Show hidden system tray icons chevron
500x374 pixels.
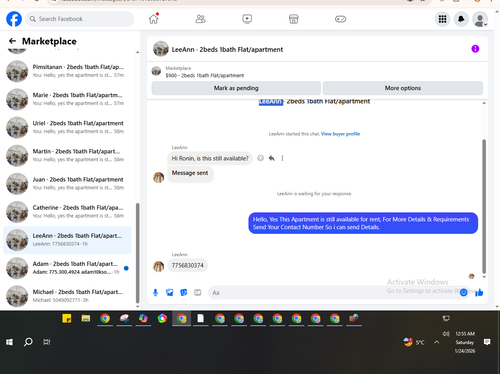click(436, 342)
